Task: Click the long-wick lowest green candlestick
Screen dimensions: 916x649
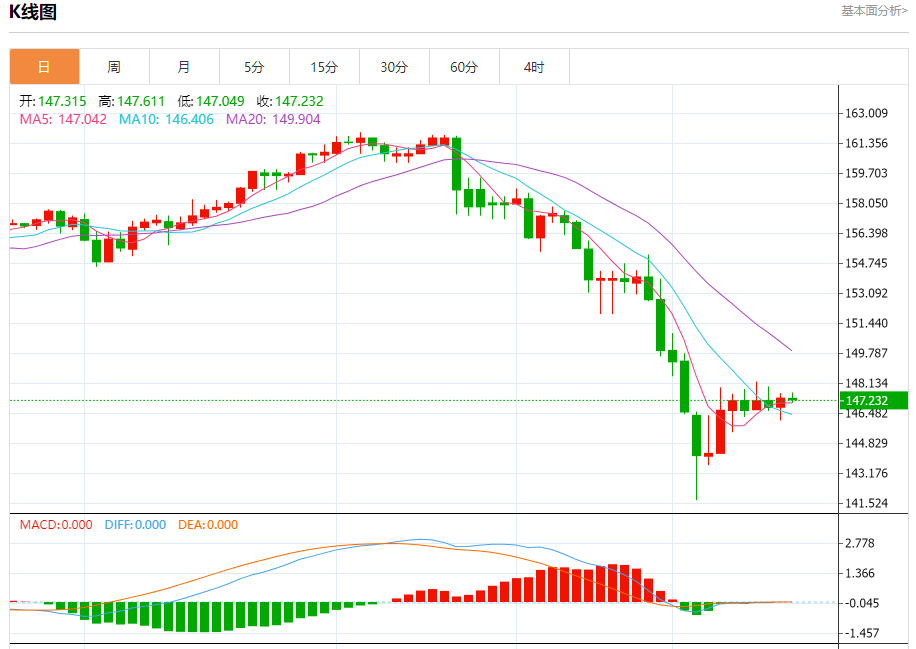Action: point(696,456)
